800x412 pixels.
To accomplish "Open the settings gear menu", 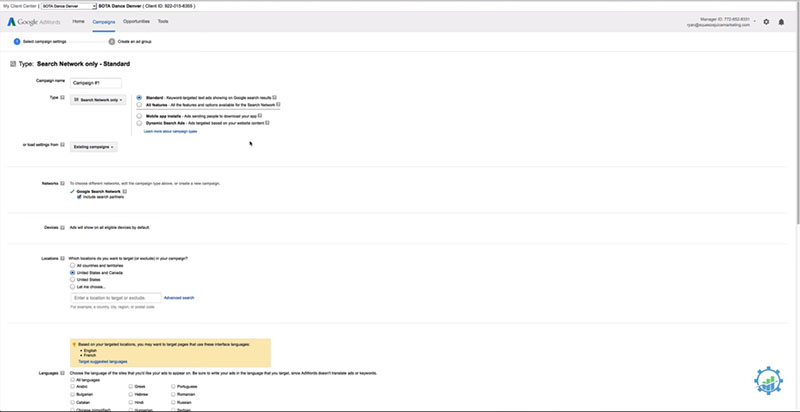I will click(766, 21).
